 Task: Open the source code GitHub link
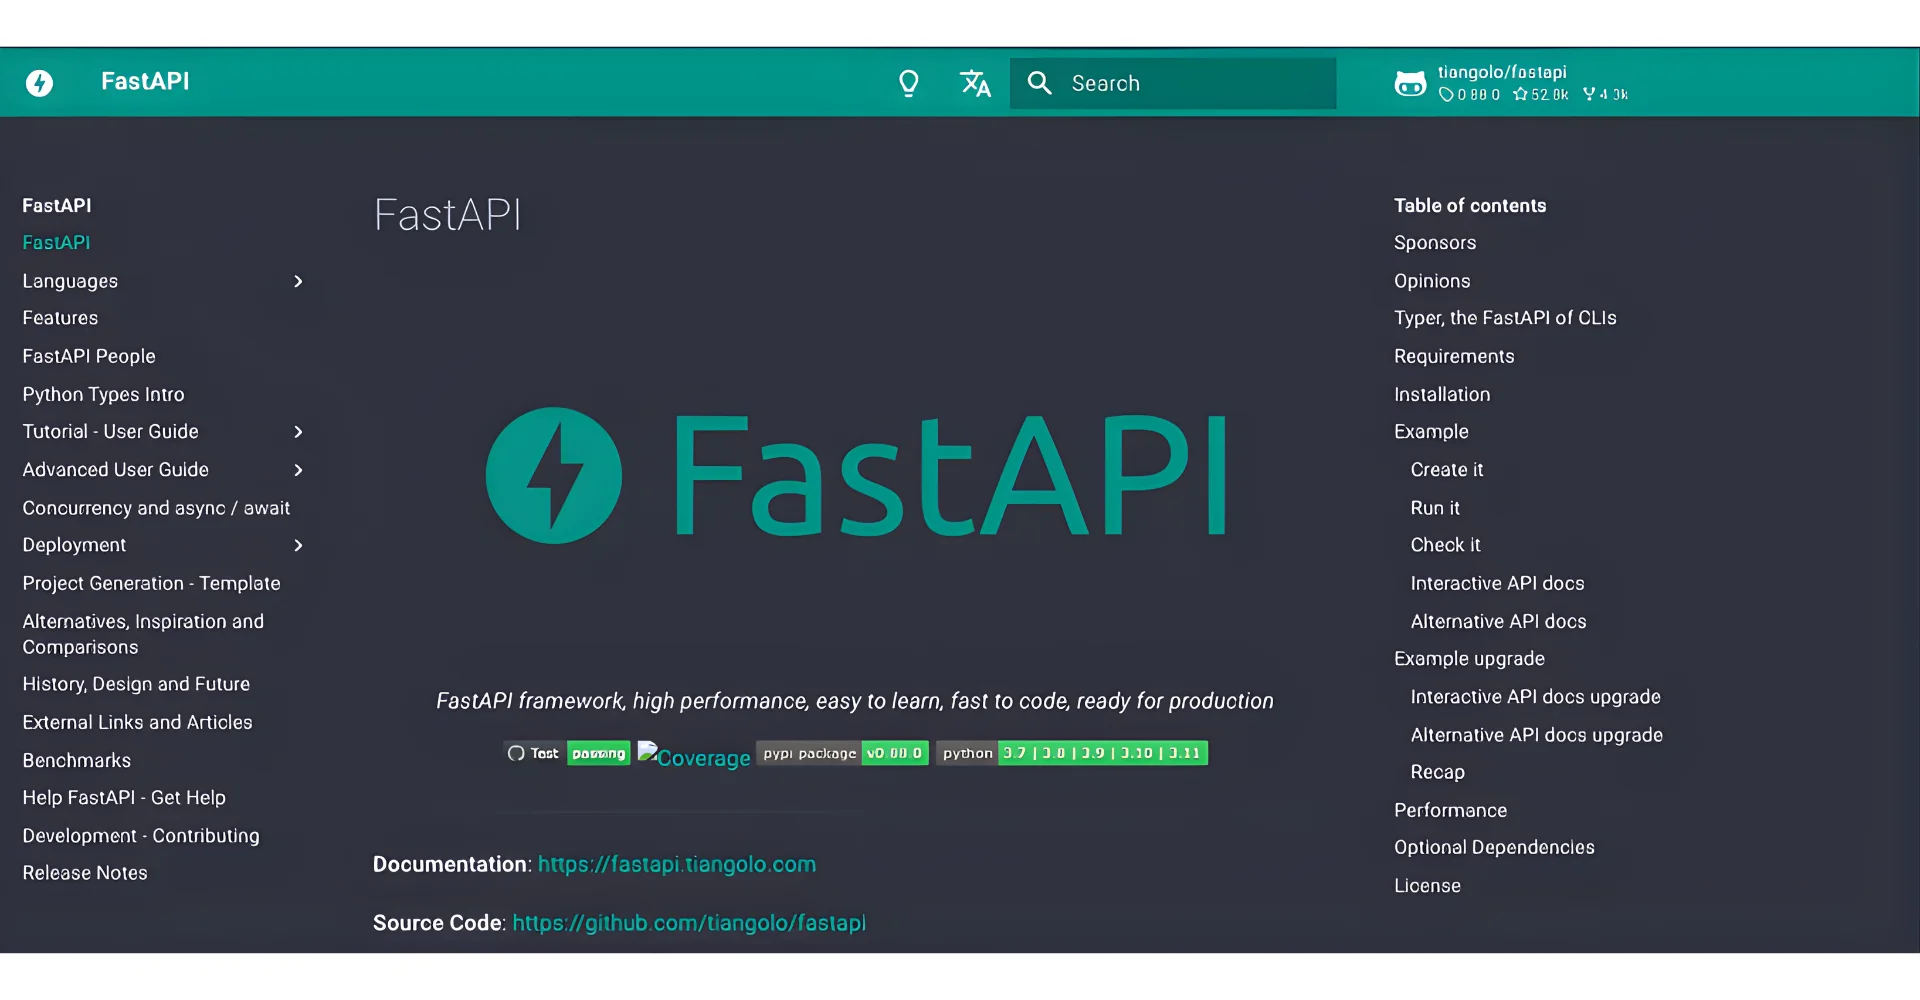(x=689, y=923)
